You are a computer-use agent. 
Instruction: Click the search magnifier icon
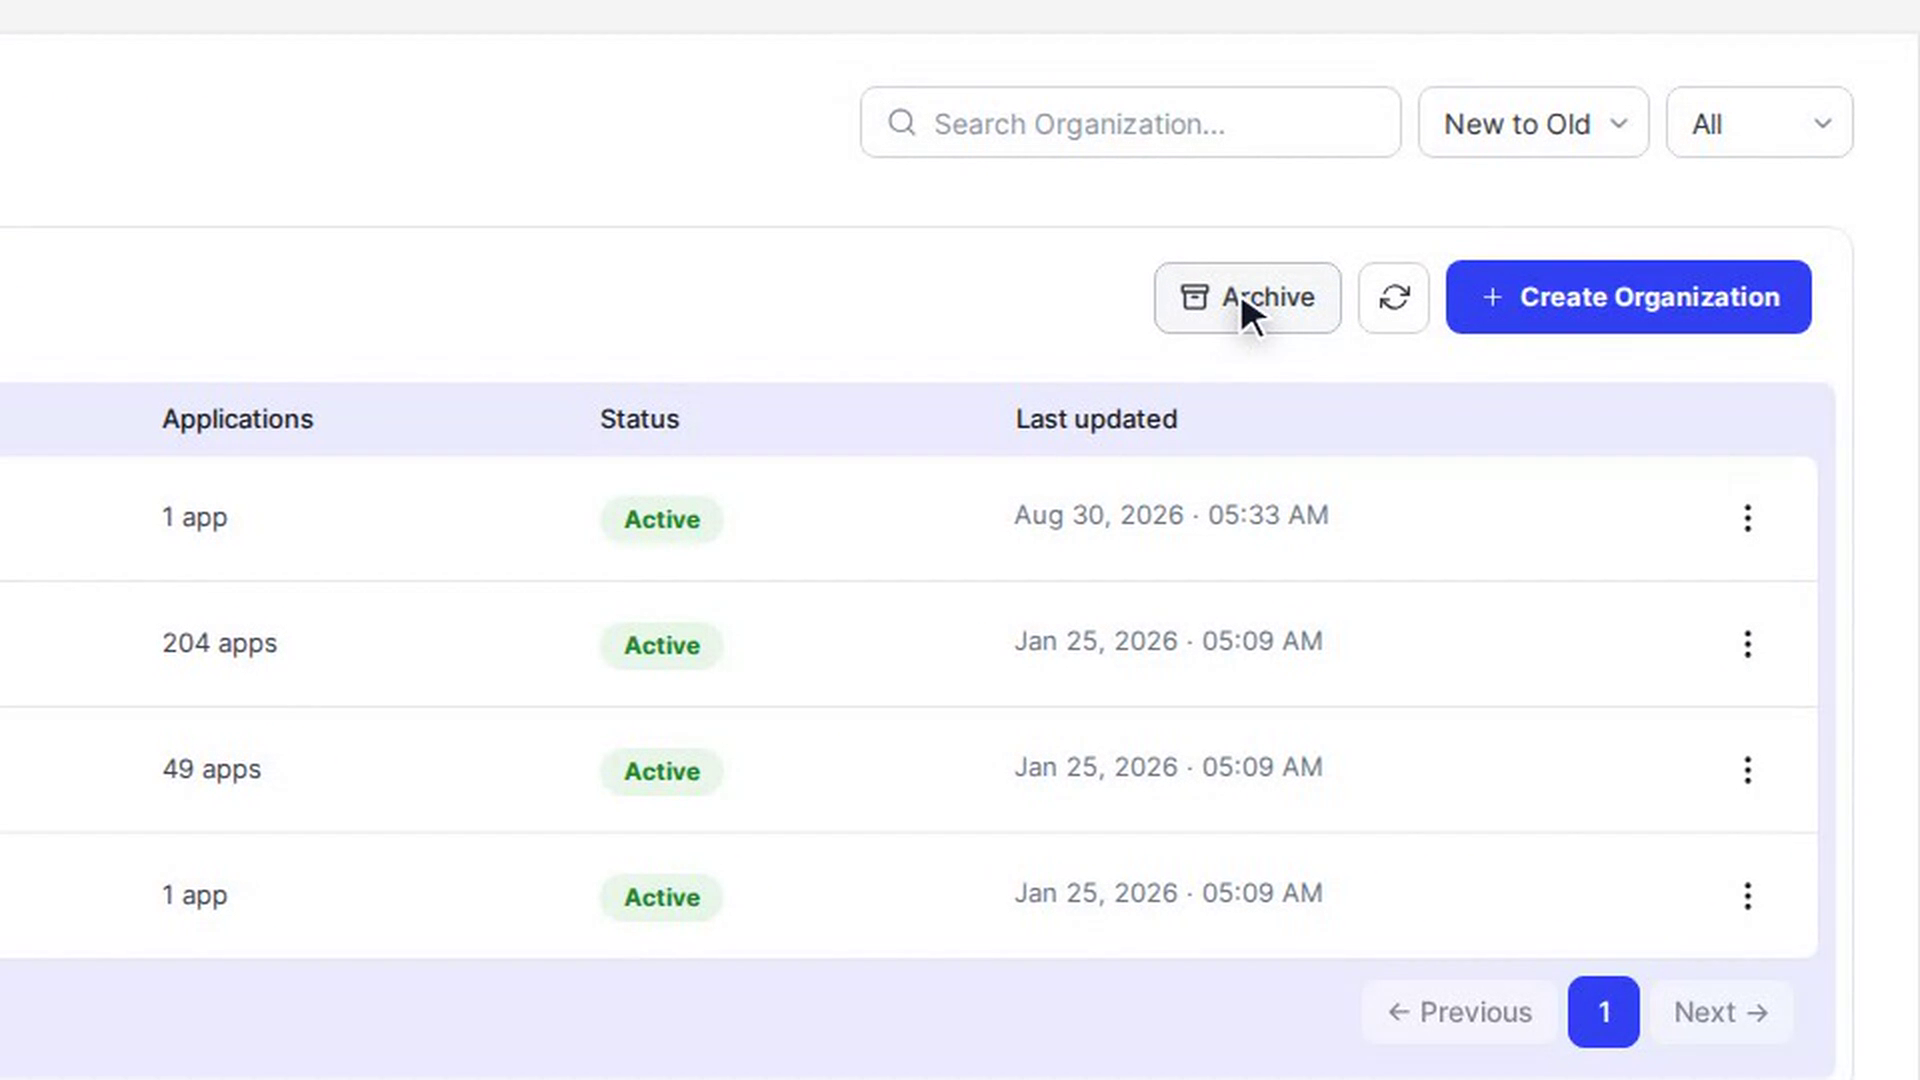click(901, 123)
